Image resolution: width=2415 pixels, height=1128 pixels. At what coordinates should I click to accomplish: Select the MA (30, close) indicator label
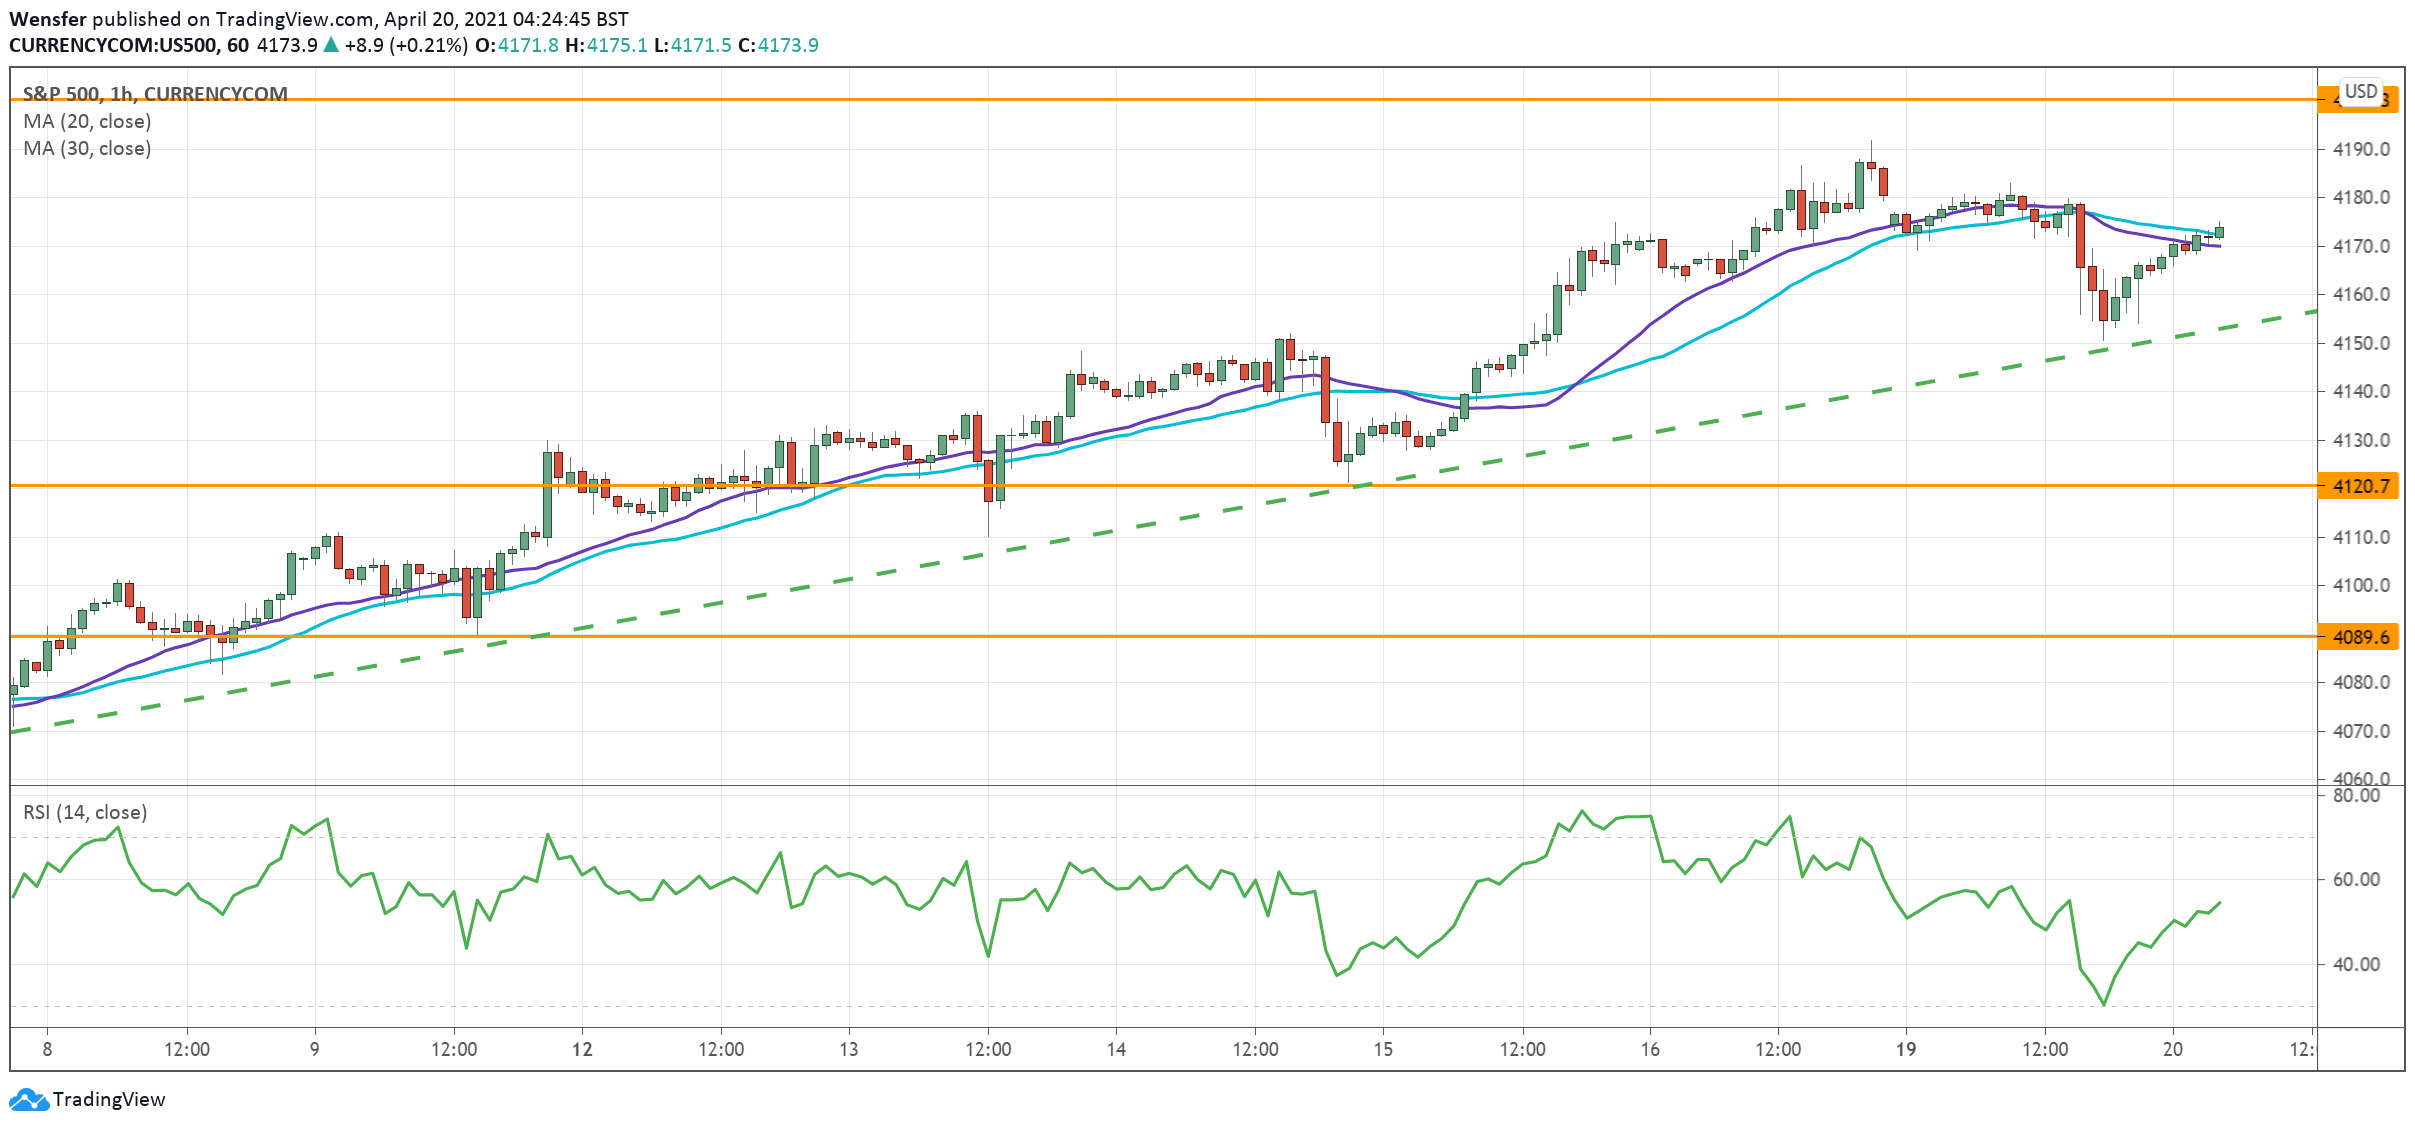click(x=86, y=148)
